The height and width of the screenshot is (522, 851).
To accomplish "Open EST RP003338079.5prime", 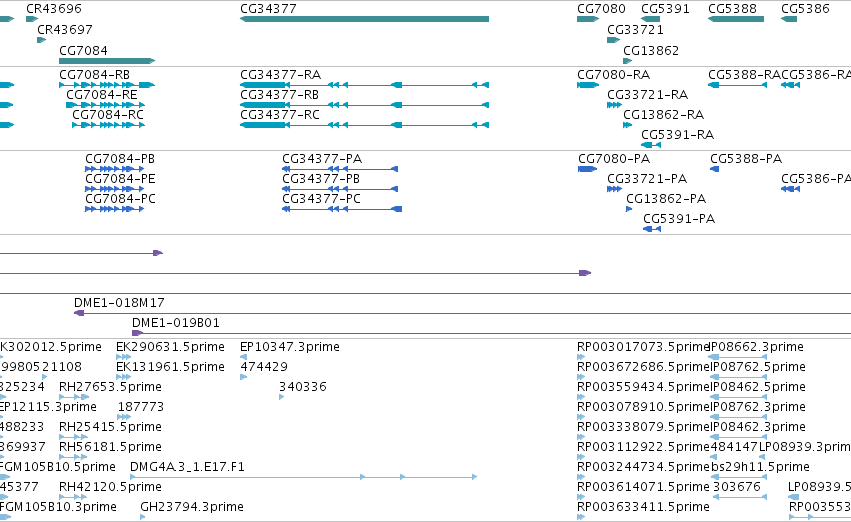I will point(643,426).
